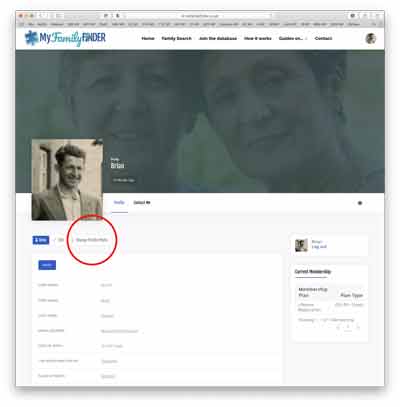Click the Brian name link in sidebar
Image resolution: width=400 pixels, height=407 pixels.
coord(317,241)
